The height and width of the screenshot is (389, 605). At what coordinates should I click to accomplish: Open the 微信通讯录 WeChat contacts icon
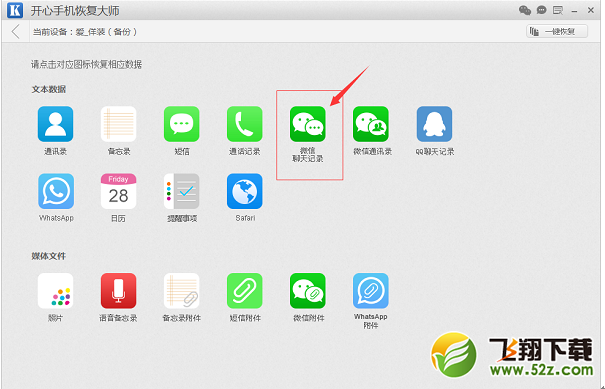pos(371,124)
